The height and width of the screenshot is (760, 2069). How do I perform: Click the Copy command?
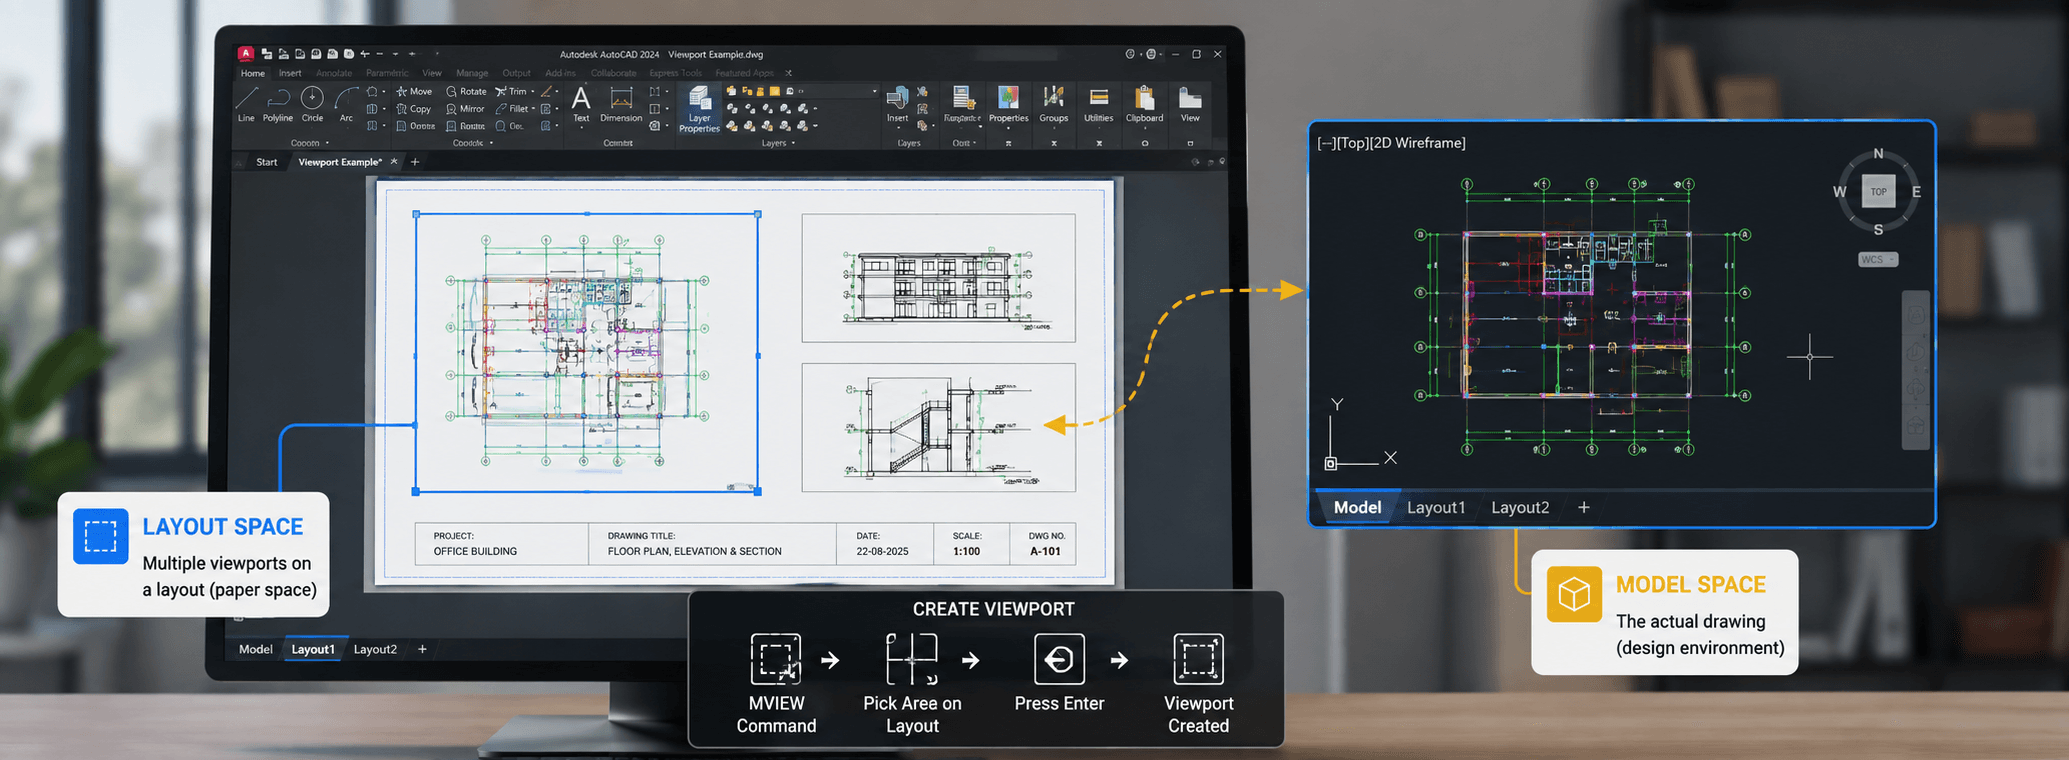coord(413,109)
